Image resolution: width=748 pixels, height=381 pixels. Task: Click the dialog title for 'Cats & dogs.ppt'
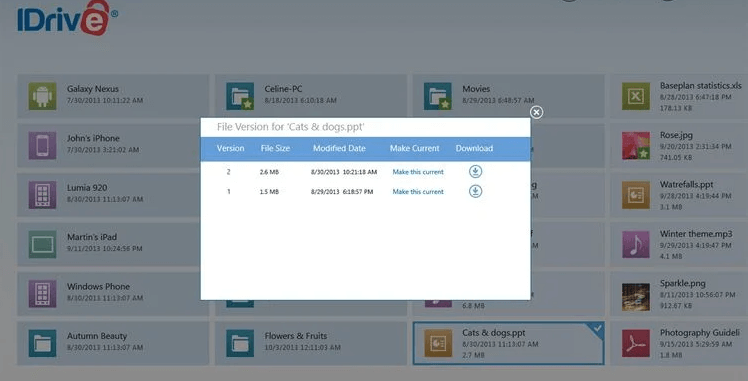coord(291,127)
